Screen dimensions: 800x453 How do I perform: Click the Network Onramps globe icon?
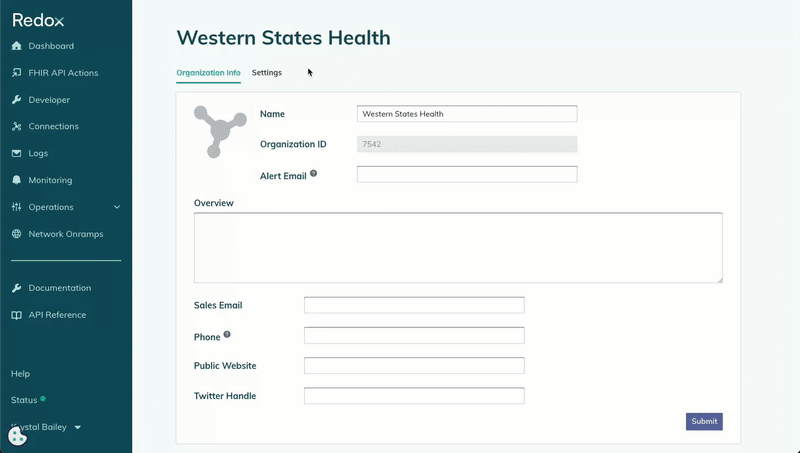tap(16, 234)
